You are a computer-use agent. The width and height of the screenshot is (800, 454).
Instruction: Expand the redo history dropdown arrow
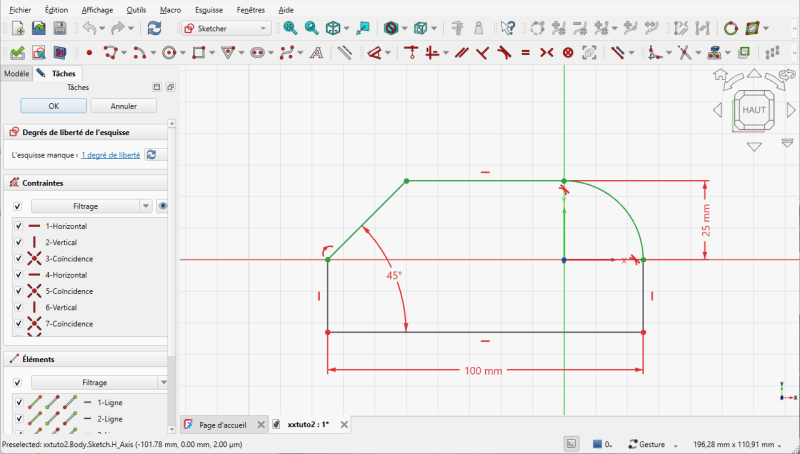point(131,28)
